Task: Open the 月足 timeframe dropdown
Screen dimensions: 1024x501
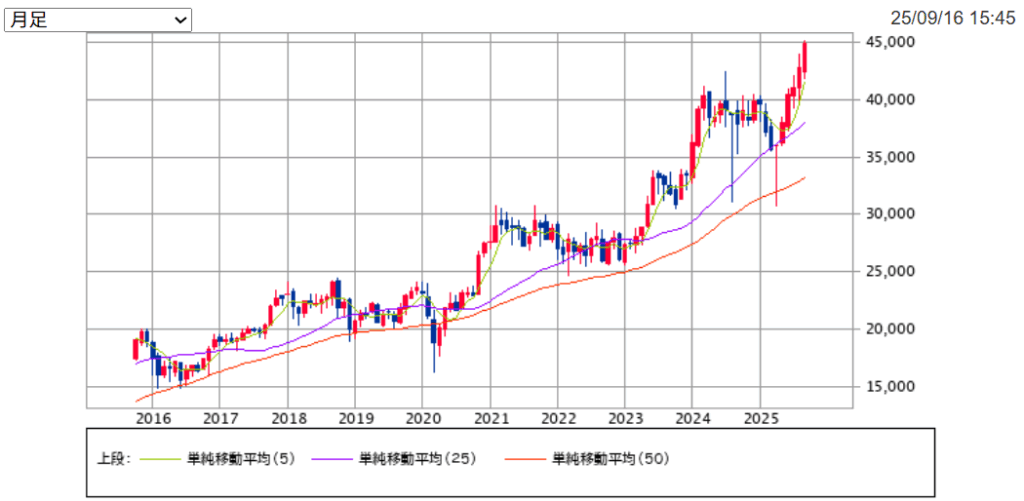Action: tap(97, 20)
